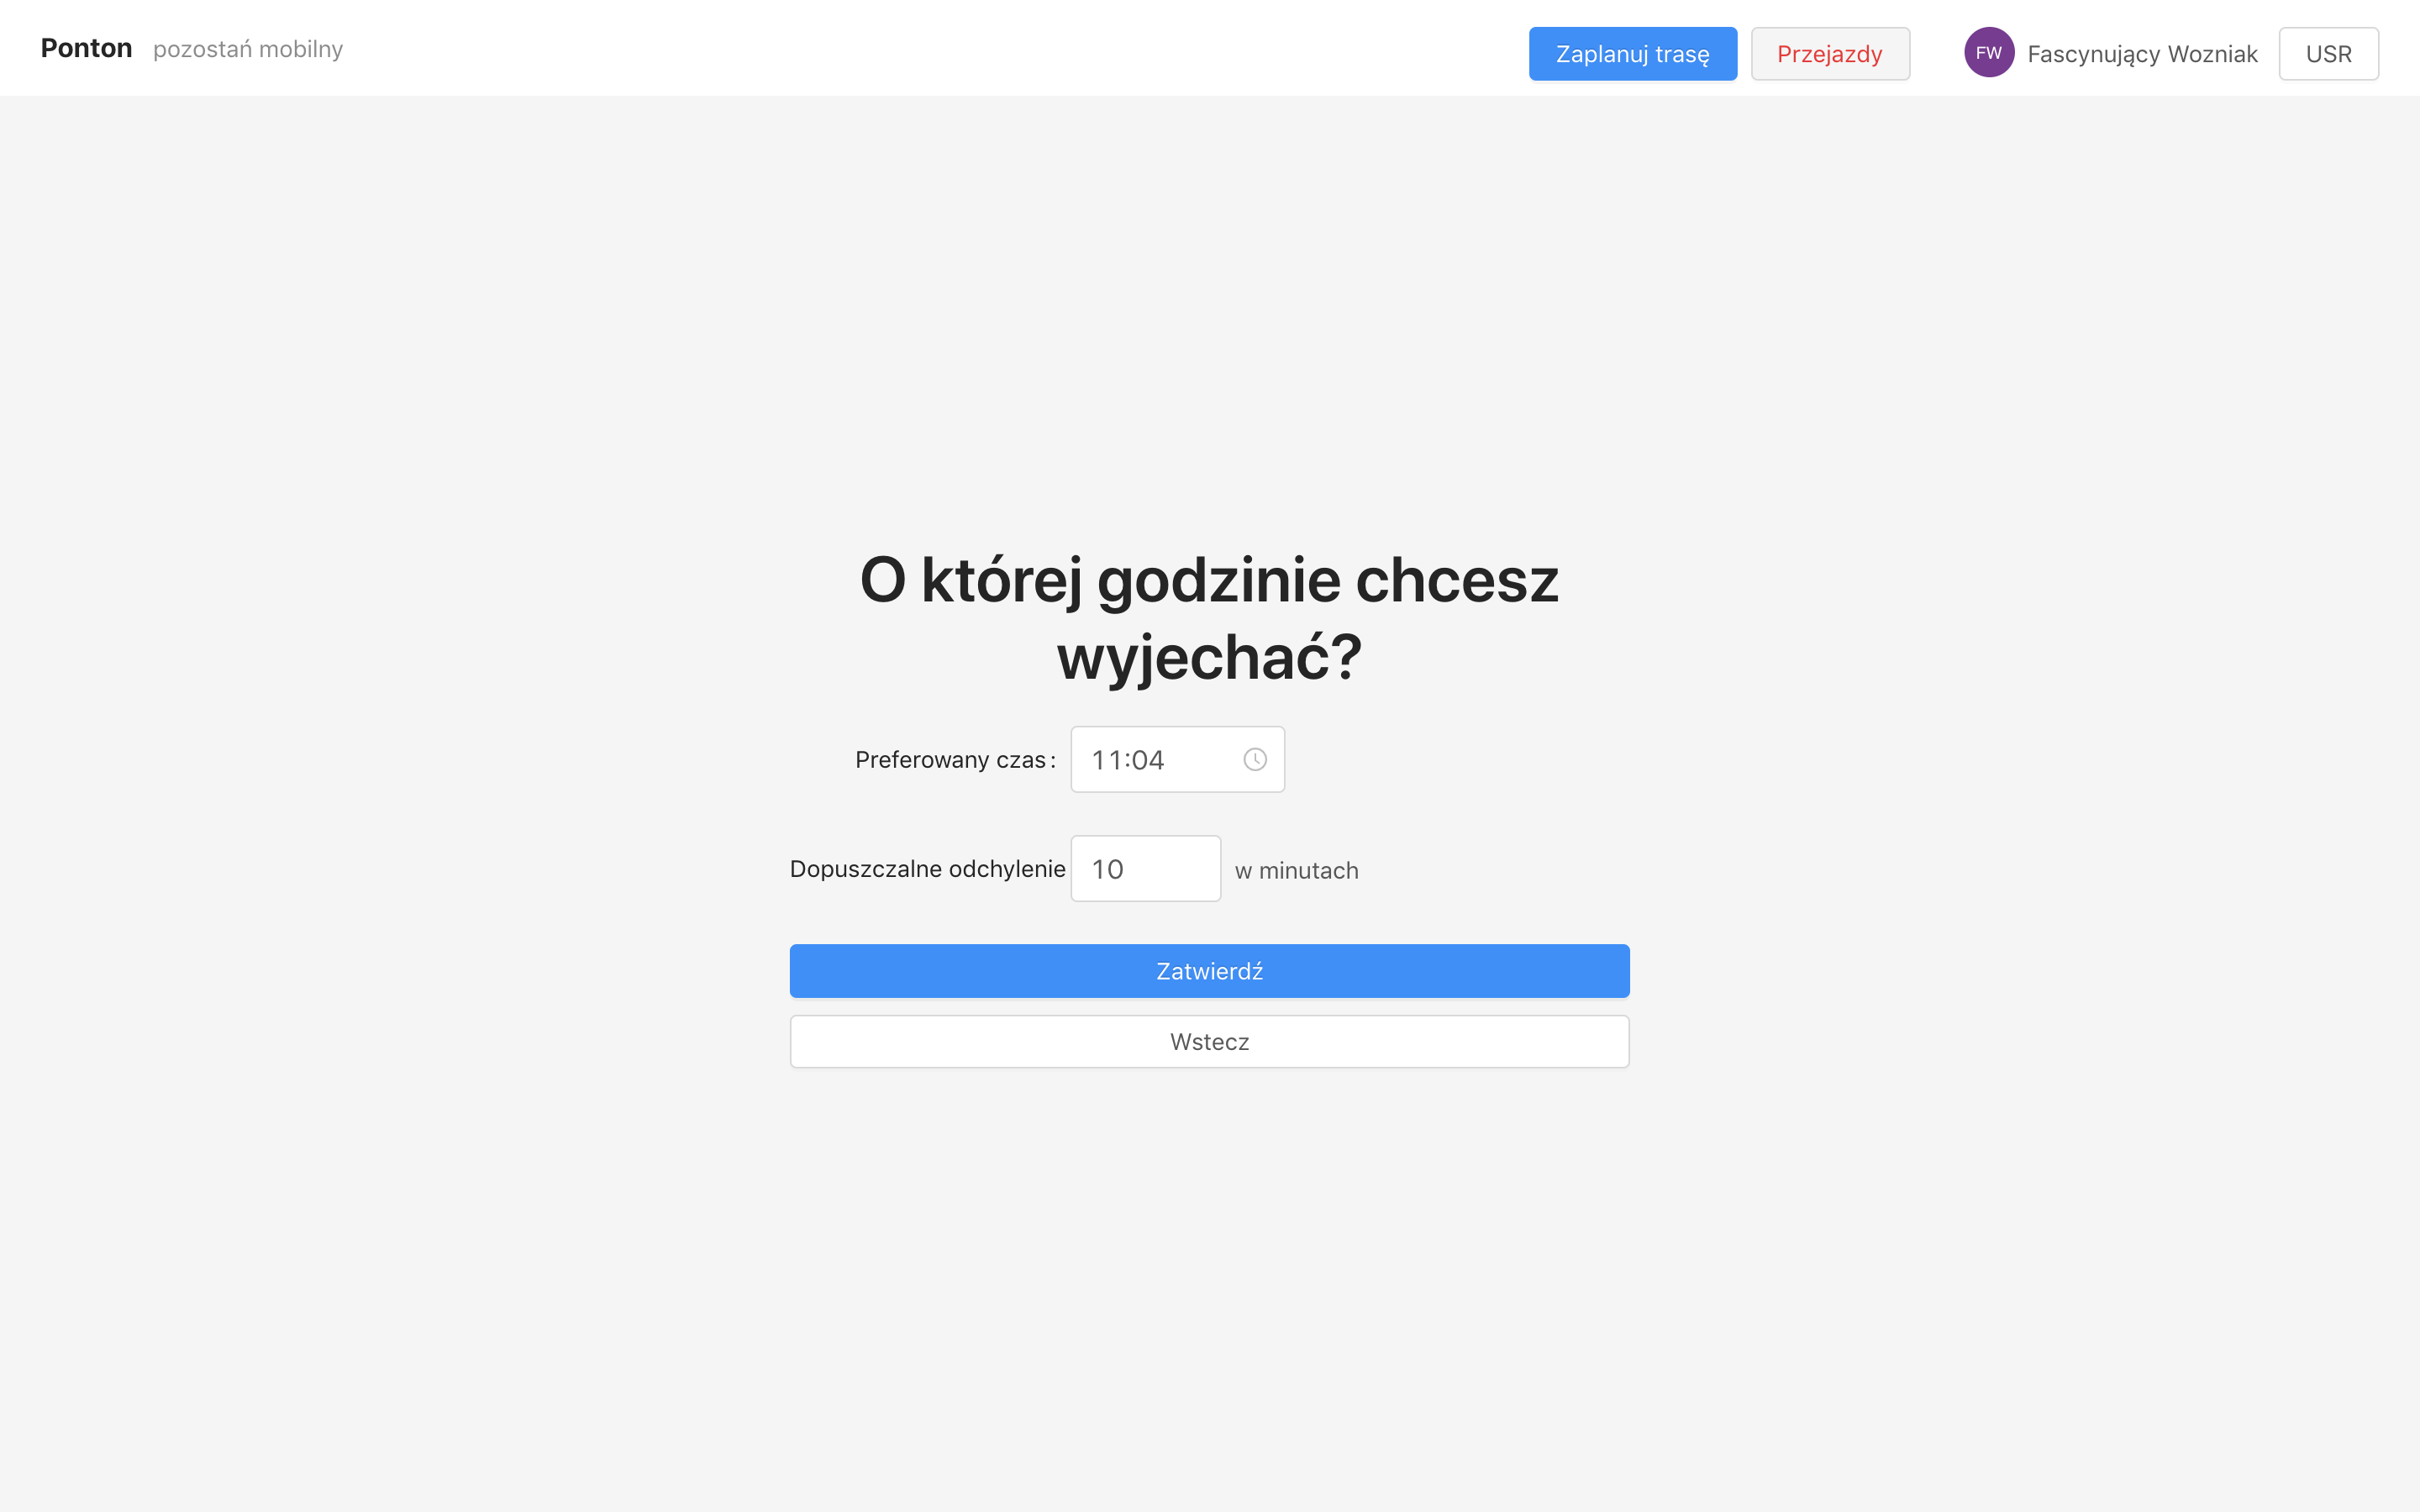Click the Fascynujący Wozniak user name

click(x=2142, y=54)
